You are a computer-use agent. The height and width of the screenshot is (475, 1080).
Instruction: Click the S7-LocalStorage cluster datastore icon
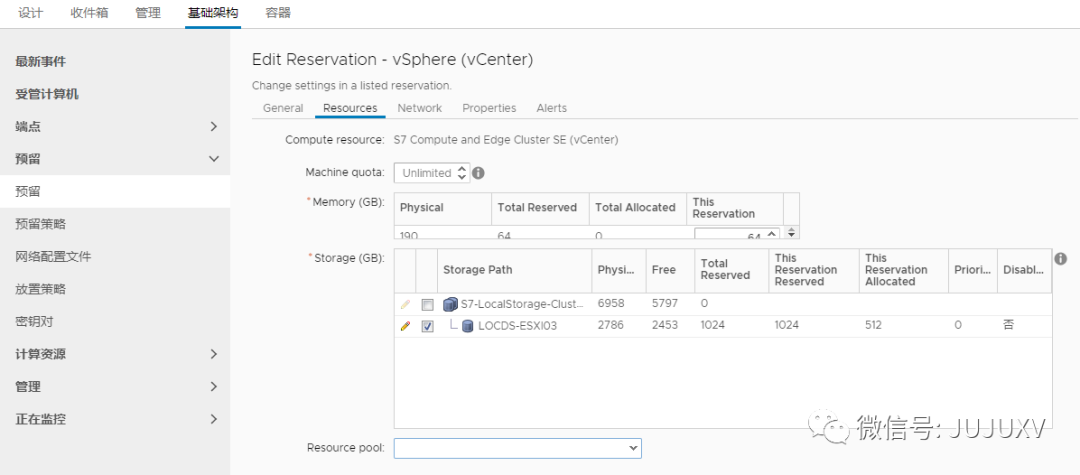450,304
